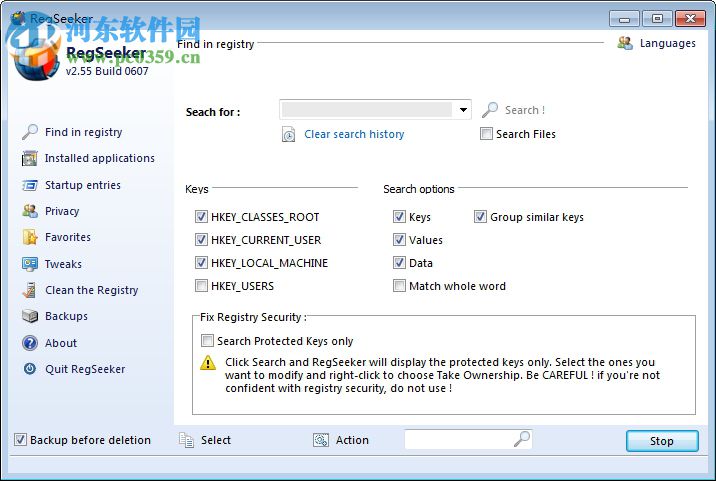Open Favorites star icon

click(29, 237)
